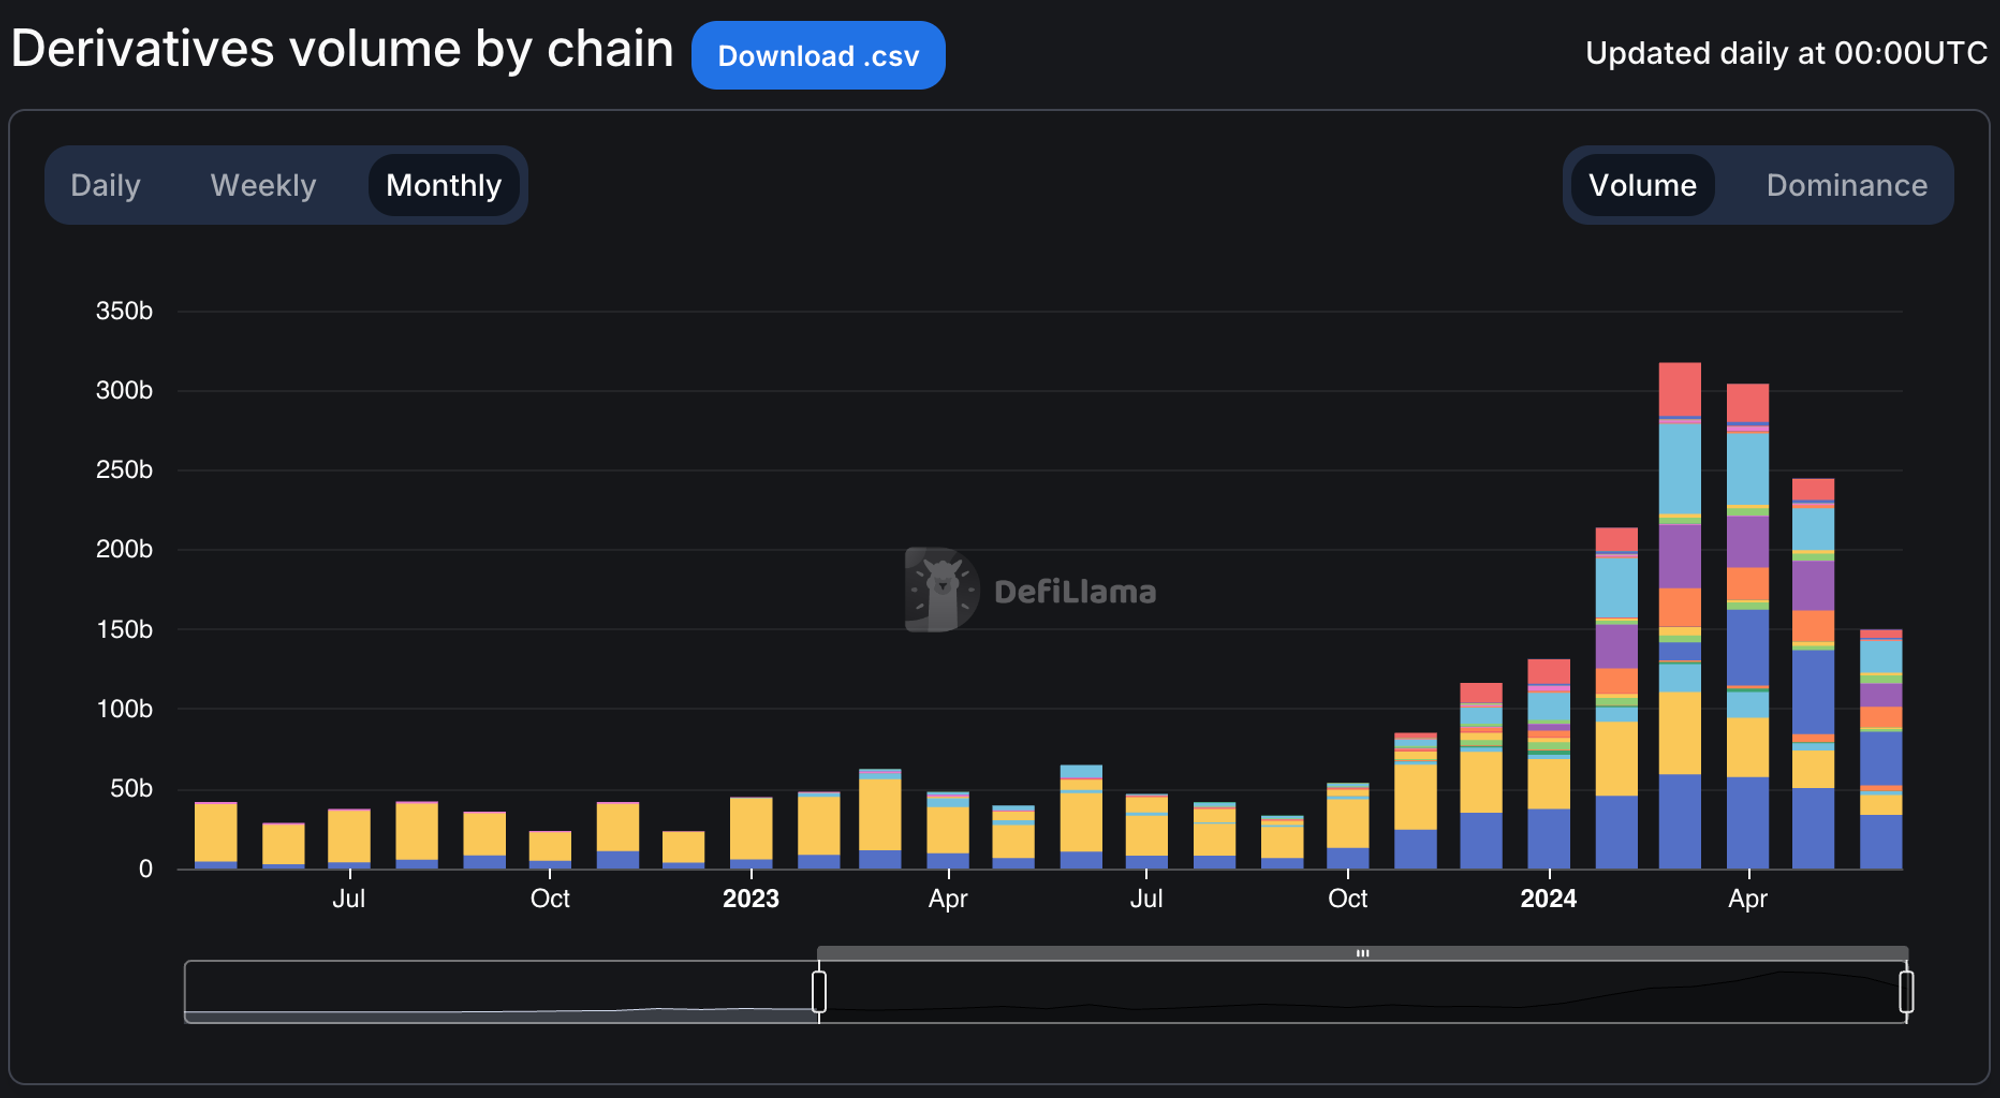
Task: Click the right range slider handle
Action: click(x=1906, y=991)
